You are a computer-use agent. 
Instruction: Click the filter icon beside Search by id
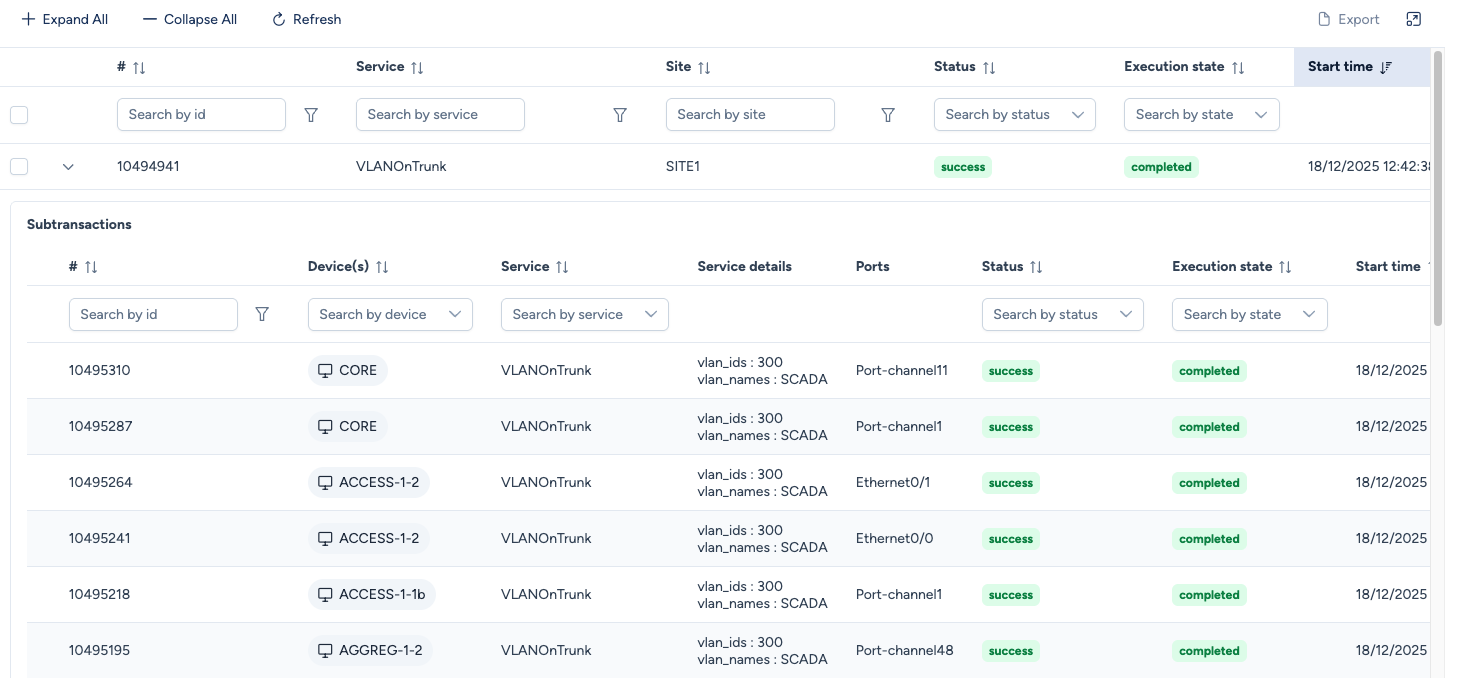311,115
